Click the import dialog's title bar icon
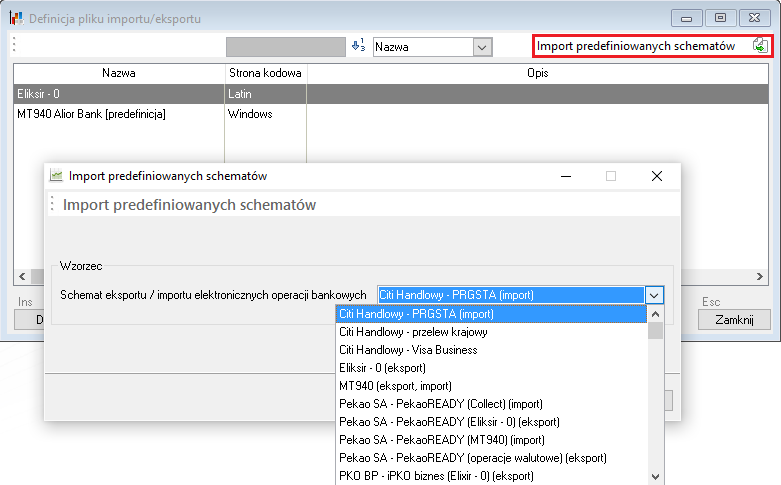 click(56, 176)
